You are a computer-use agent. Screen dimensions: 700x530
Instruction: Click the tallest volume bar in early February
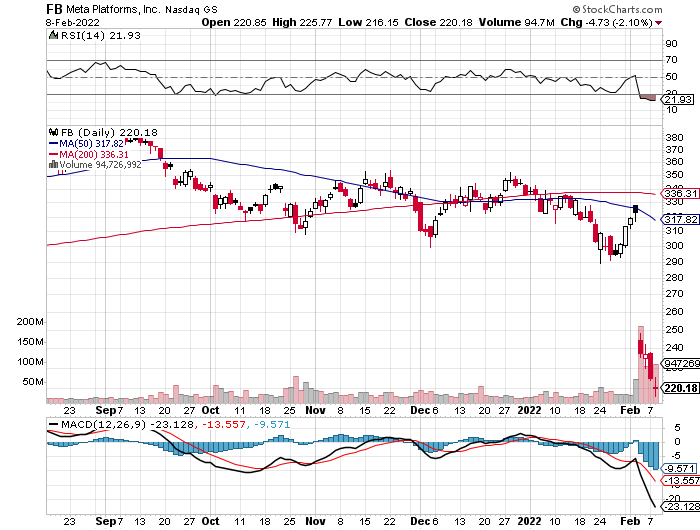641,365
